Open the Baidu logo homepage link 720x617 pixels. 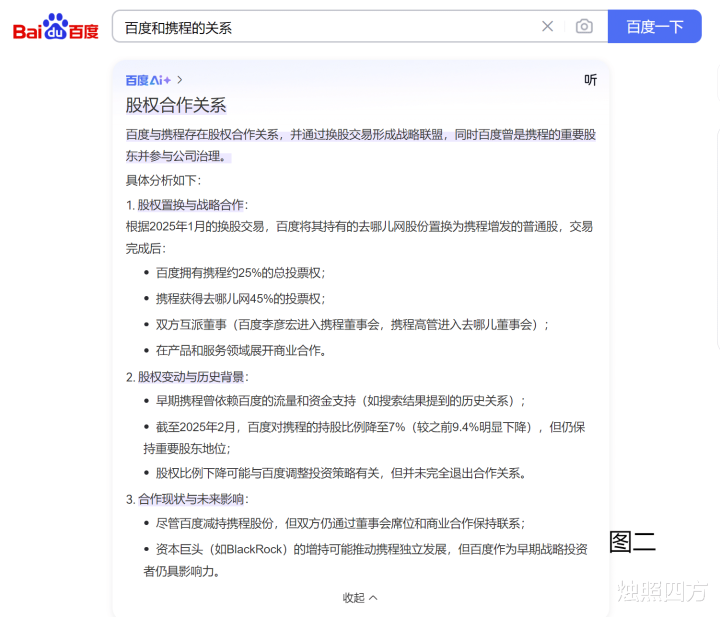tap(56, 27)
